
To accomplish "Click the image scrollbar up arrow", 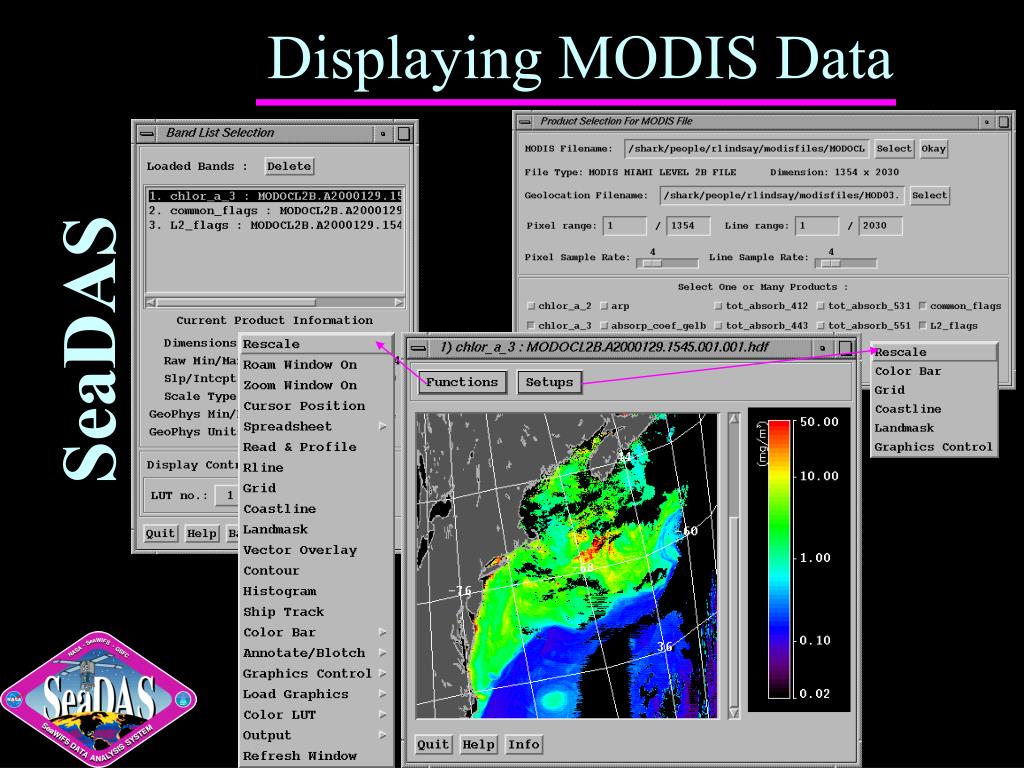I will (734, 418).
